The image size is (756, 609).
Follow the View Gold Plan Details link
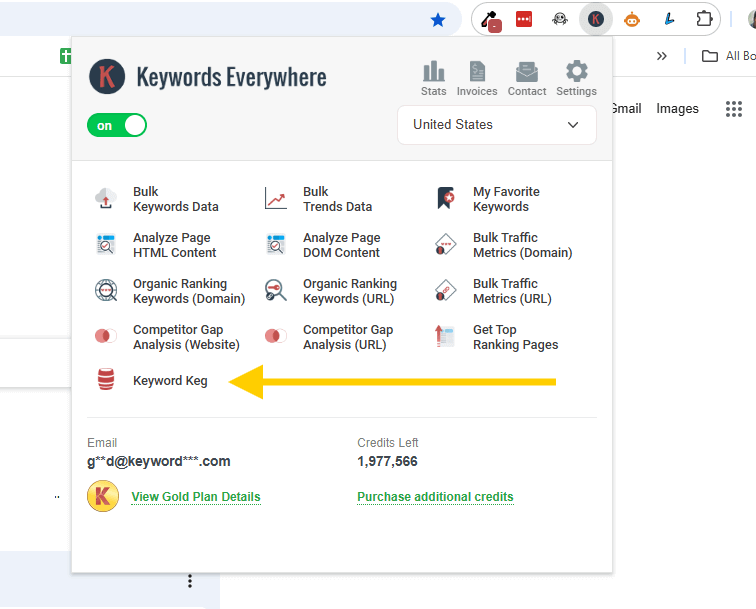click(x=196, y=497)
